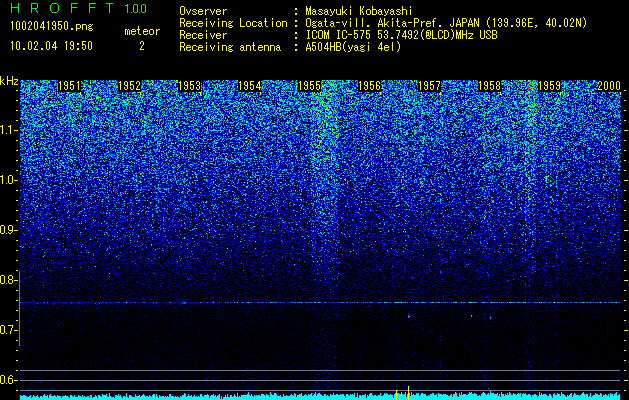Click the 1952 time marker

[x=130, y=86]
